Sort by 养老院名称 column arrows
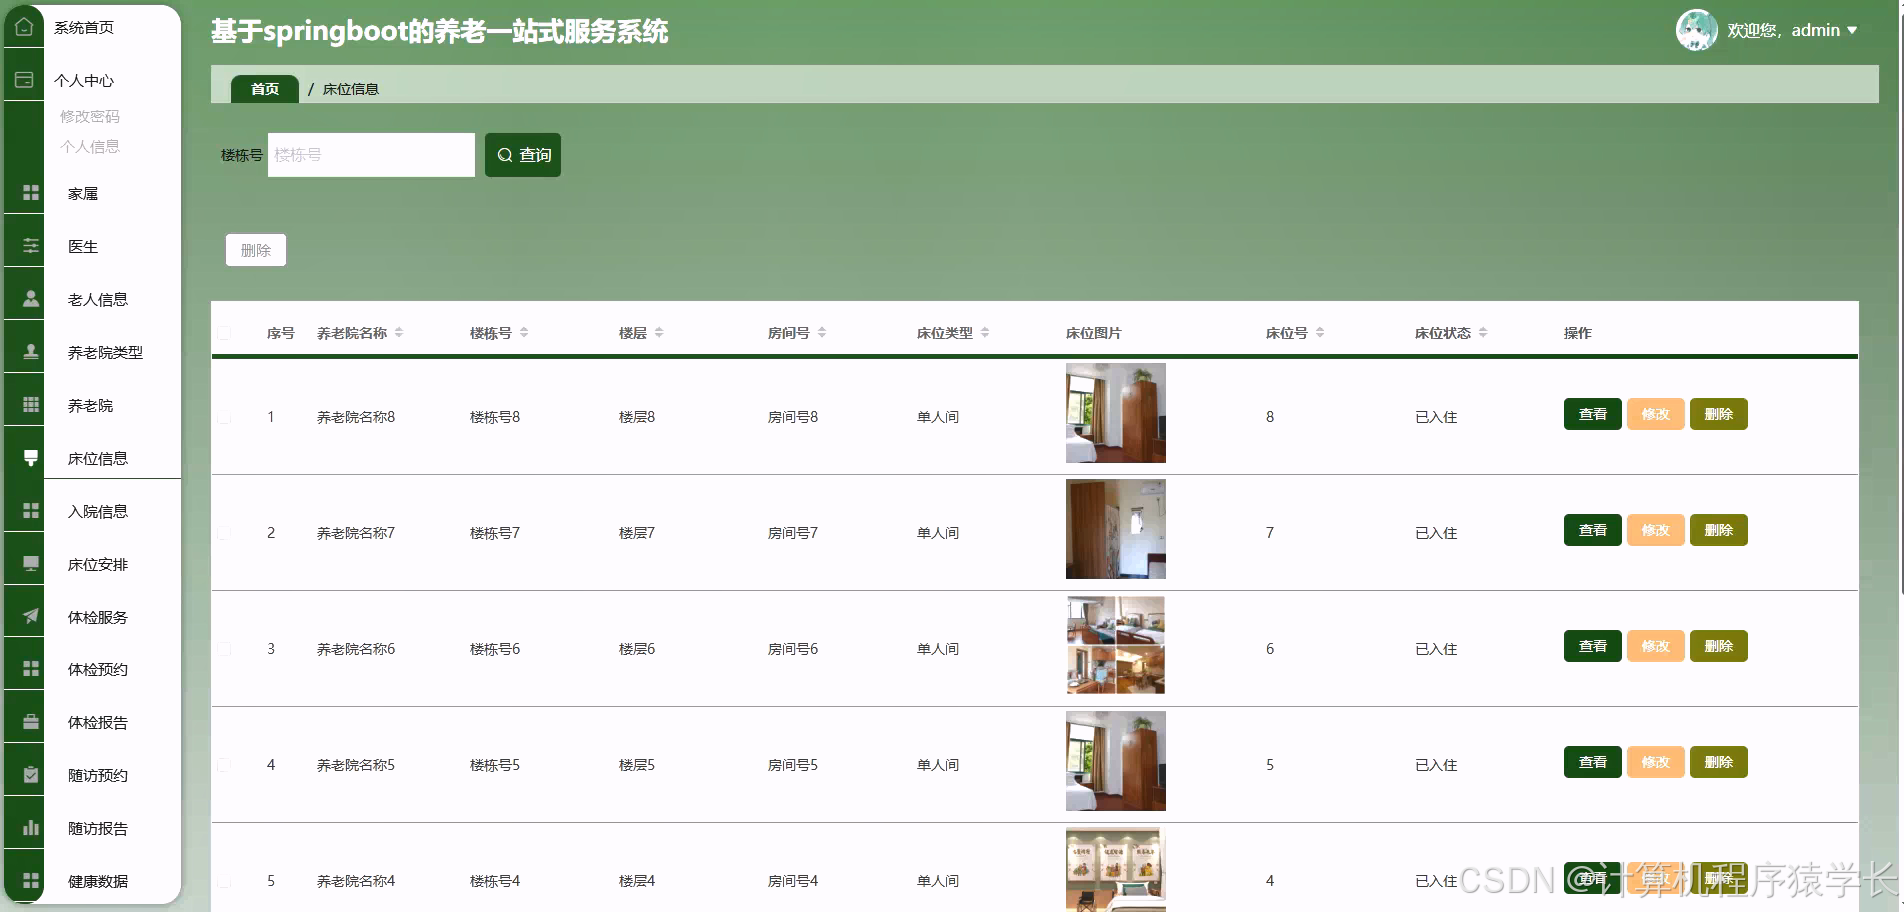The height and width of the screenshot is (912, 1904). tap(399, 332)
